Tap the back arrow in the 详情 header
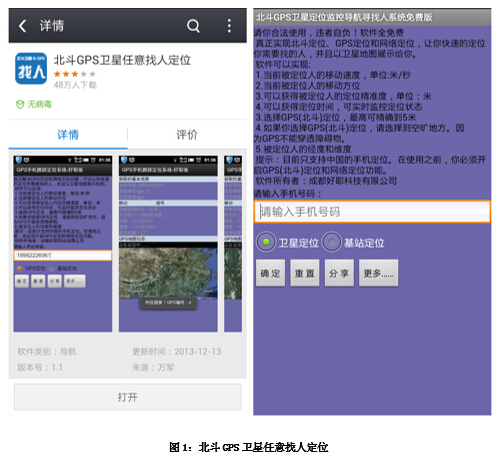Viewport: 501px width, 464px height. coord(22,26)
